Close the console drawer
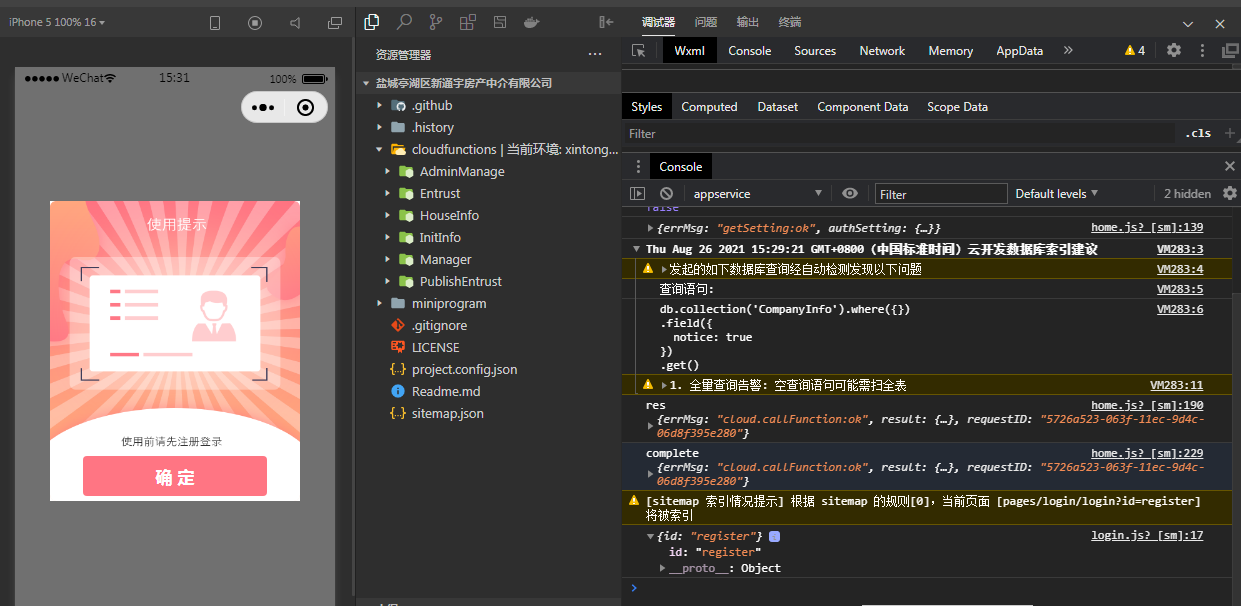 (x=1230, y=166)
